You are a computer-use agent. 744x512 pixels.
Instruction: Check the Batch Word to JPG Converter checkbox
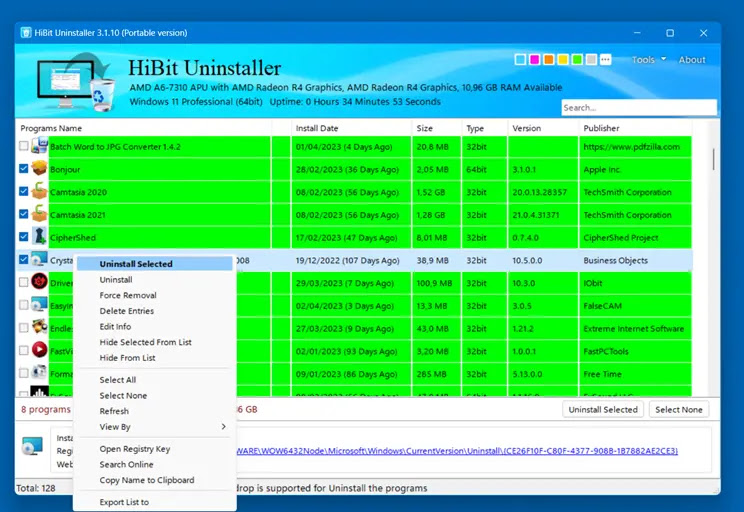point(23,146)
